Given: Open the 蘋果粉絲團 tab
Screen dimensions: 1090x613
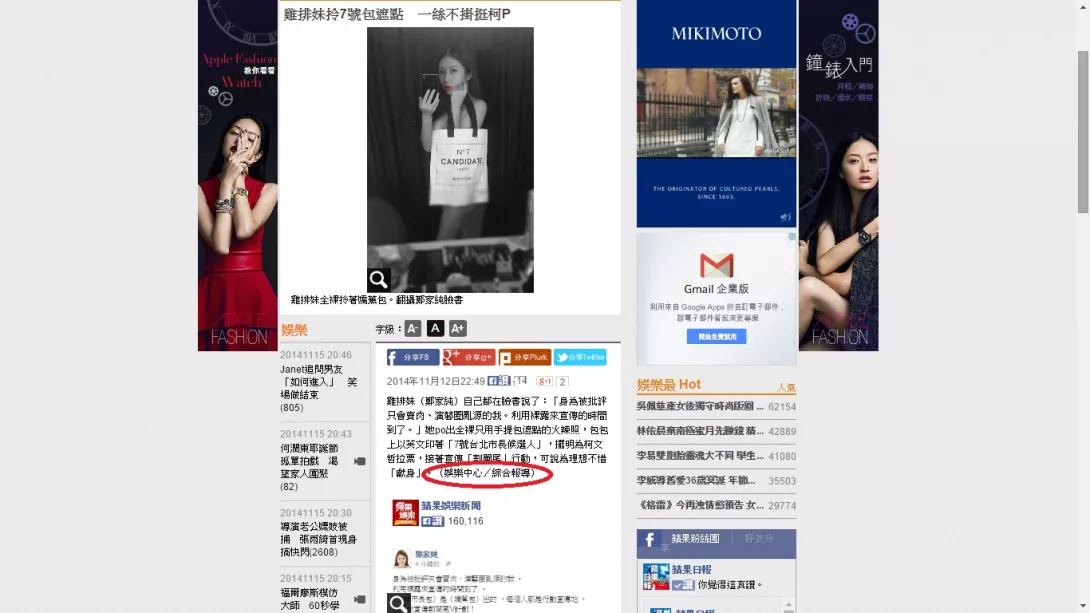Looking at the screenshot, I should pyautogui.click(x=695, y=539).
